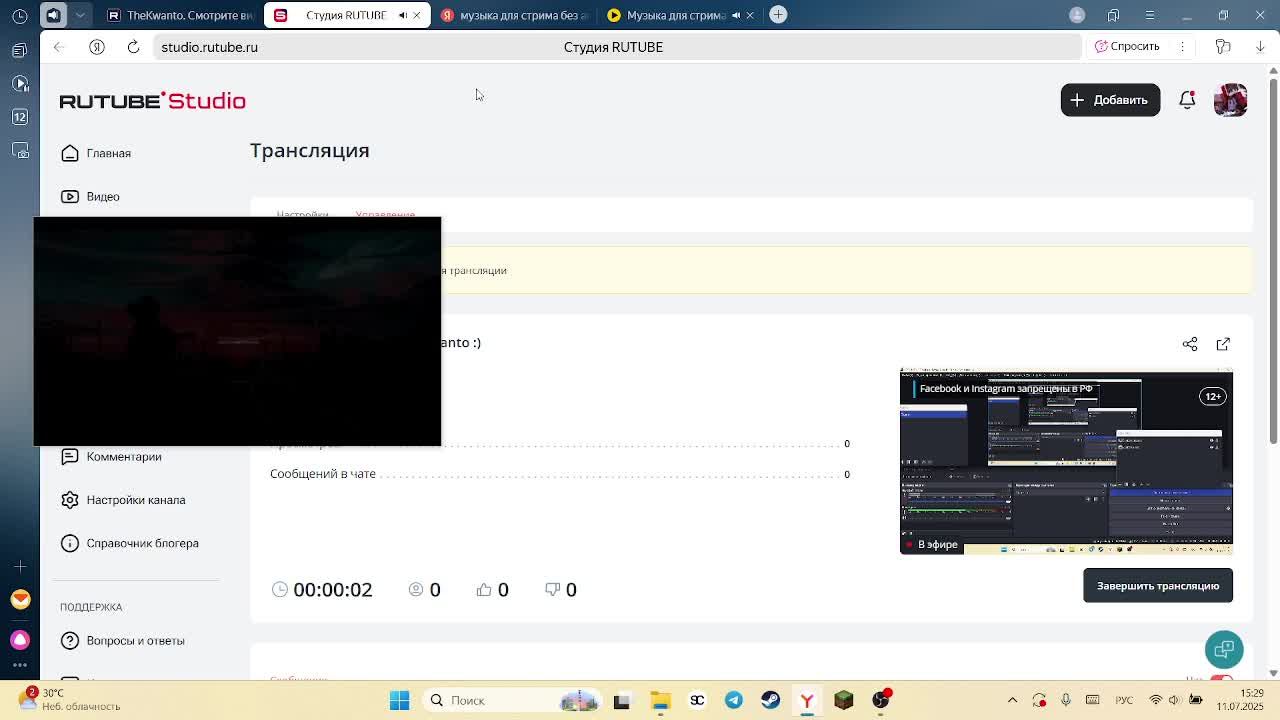Toggle the chat switch at the bottom right

(1221, 679)
